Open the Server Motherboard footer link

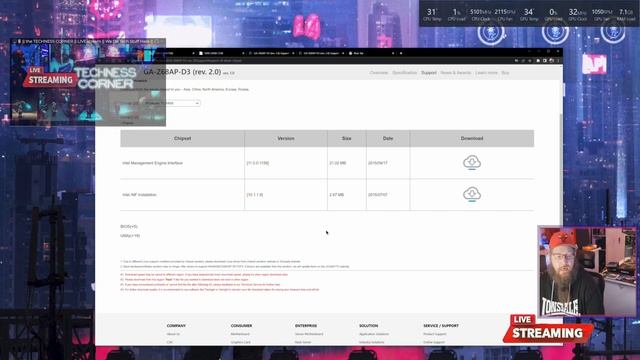pos(309,334)
